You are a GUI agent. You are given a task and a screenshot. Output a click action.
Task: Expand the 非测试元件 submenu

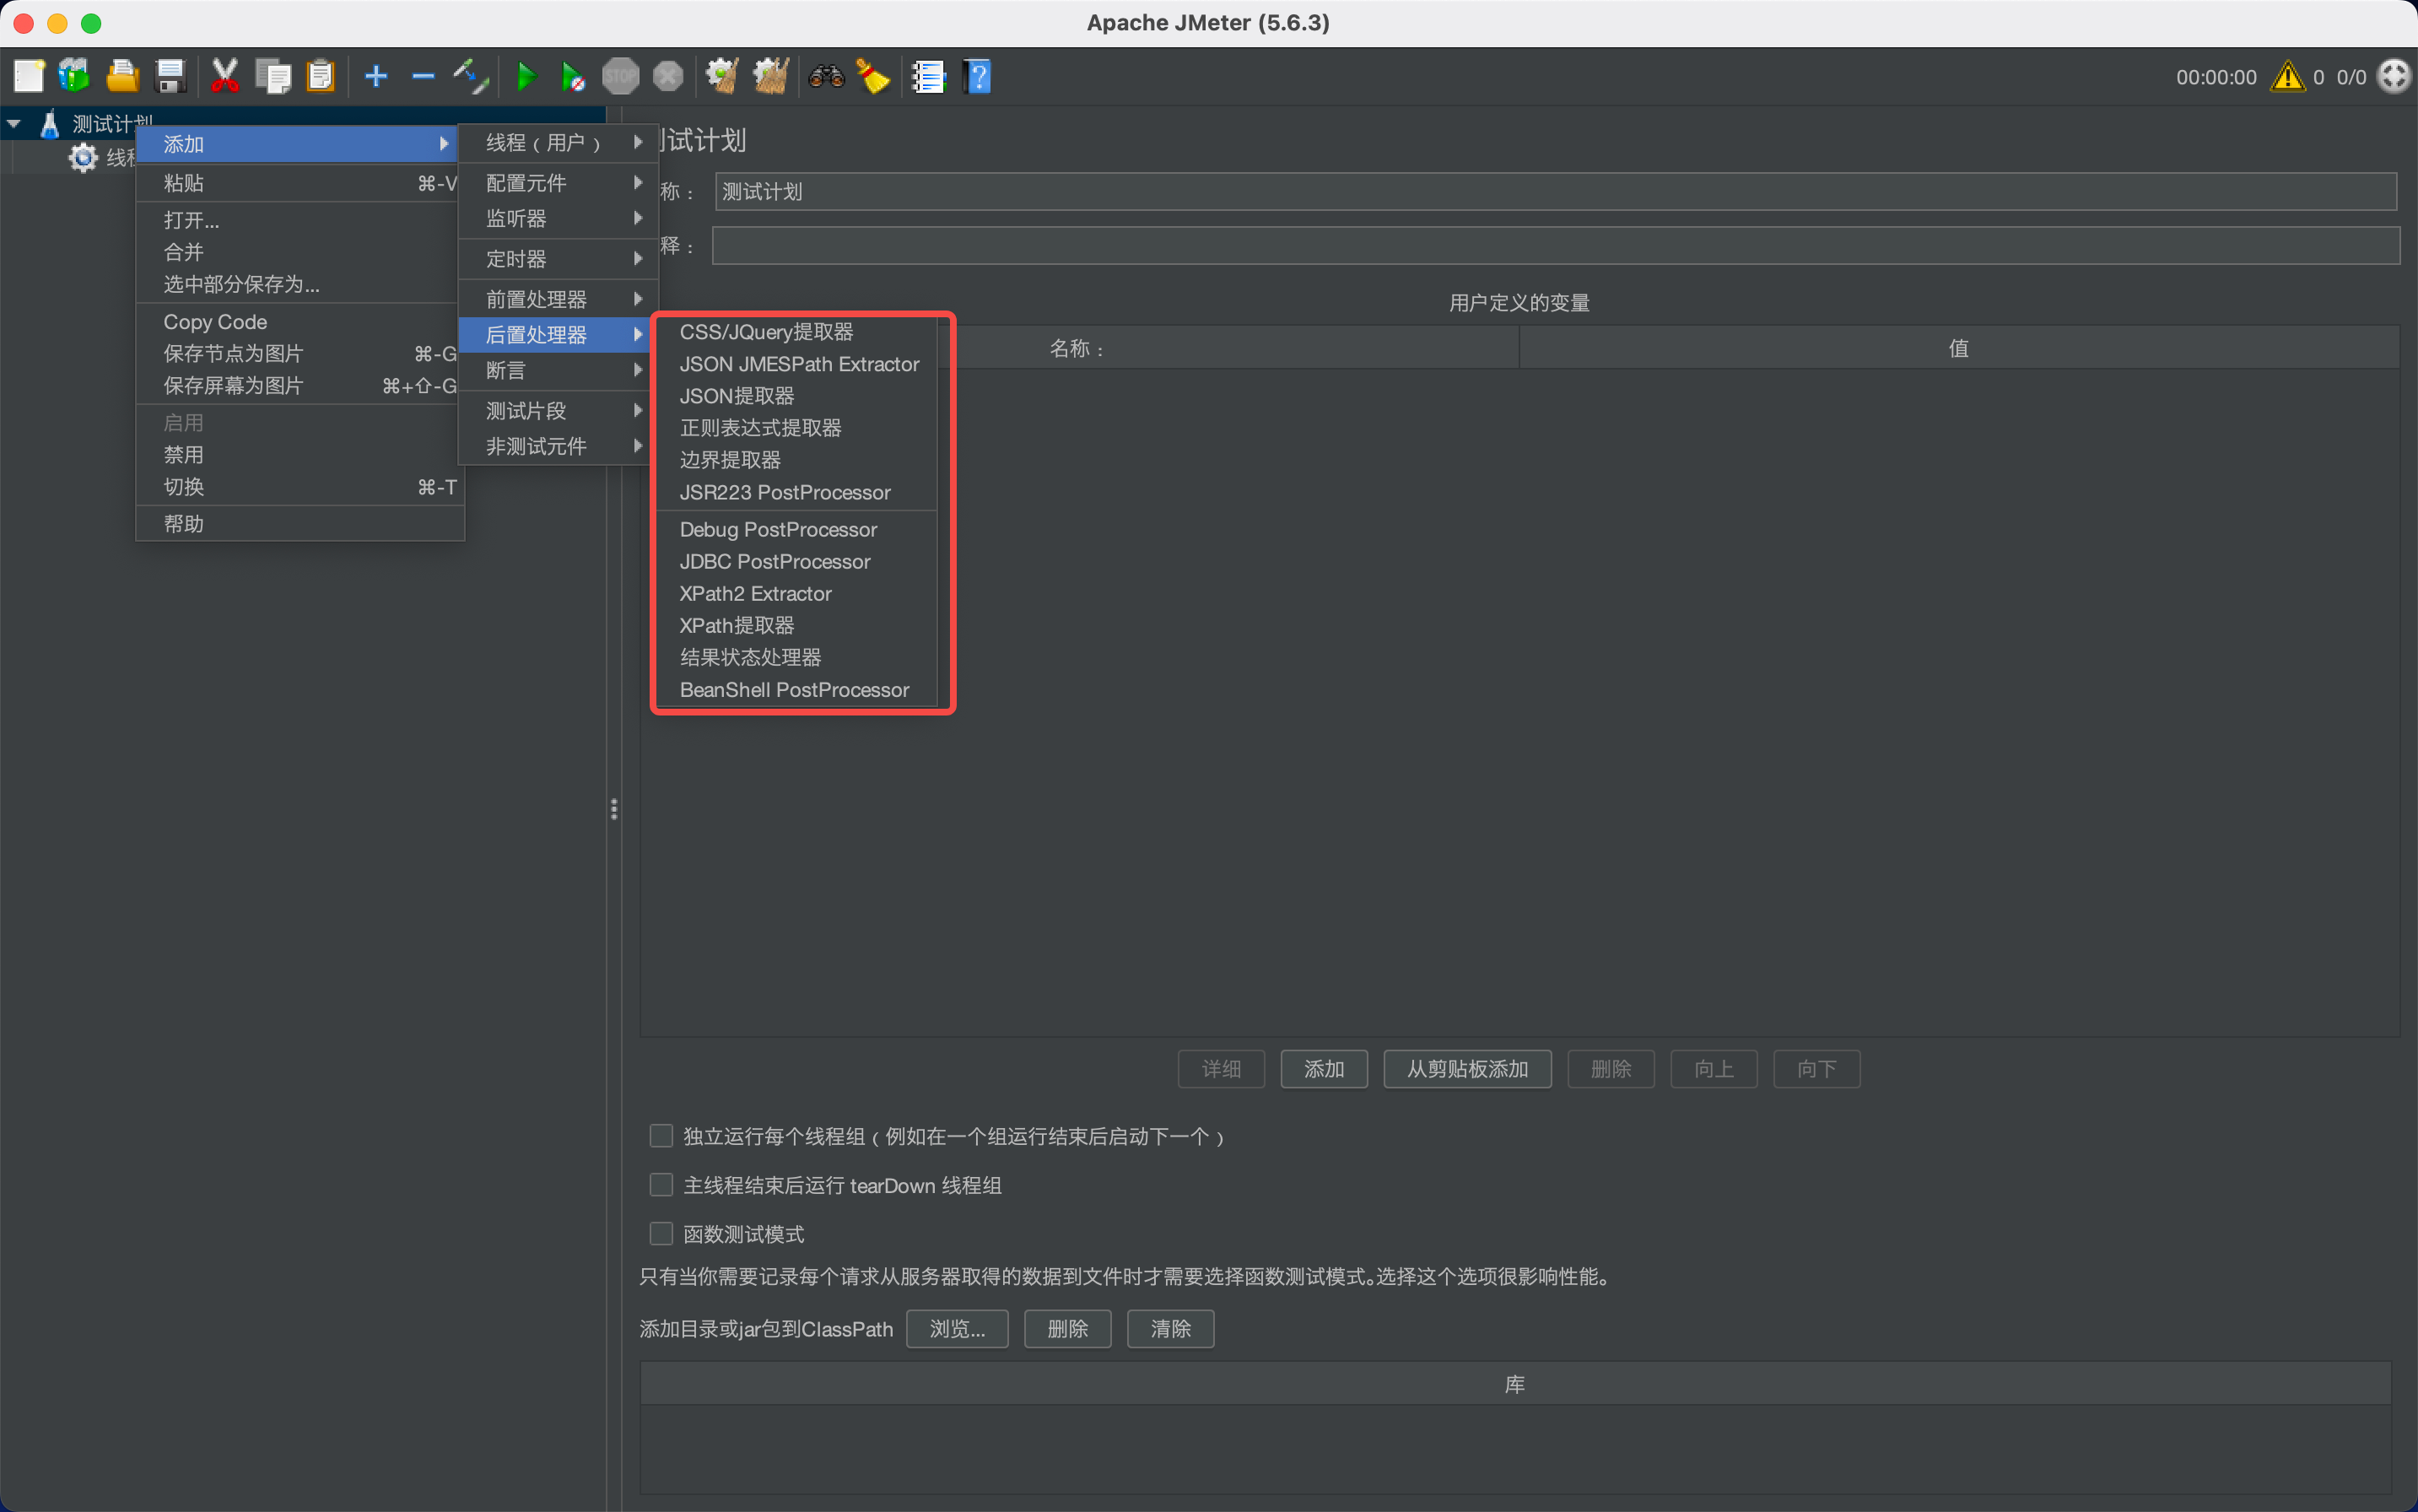point(558,446)
